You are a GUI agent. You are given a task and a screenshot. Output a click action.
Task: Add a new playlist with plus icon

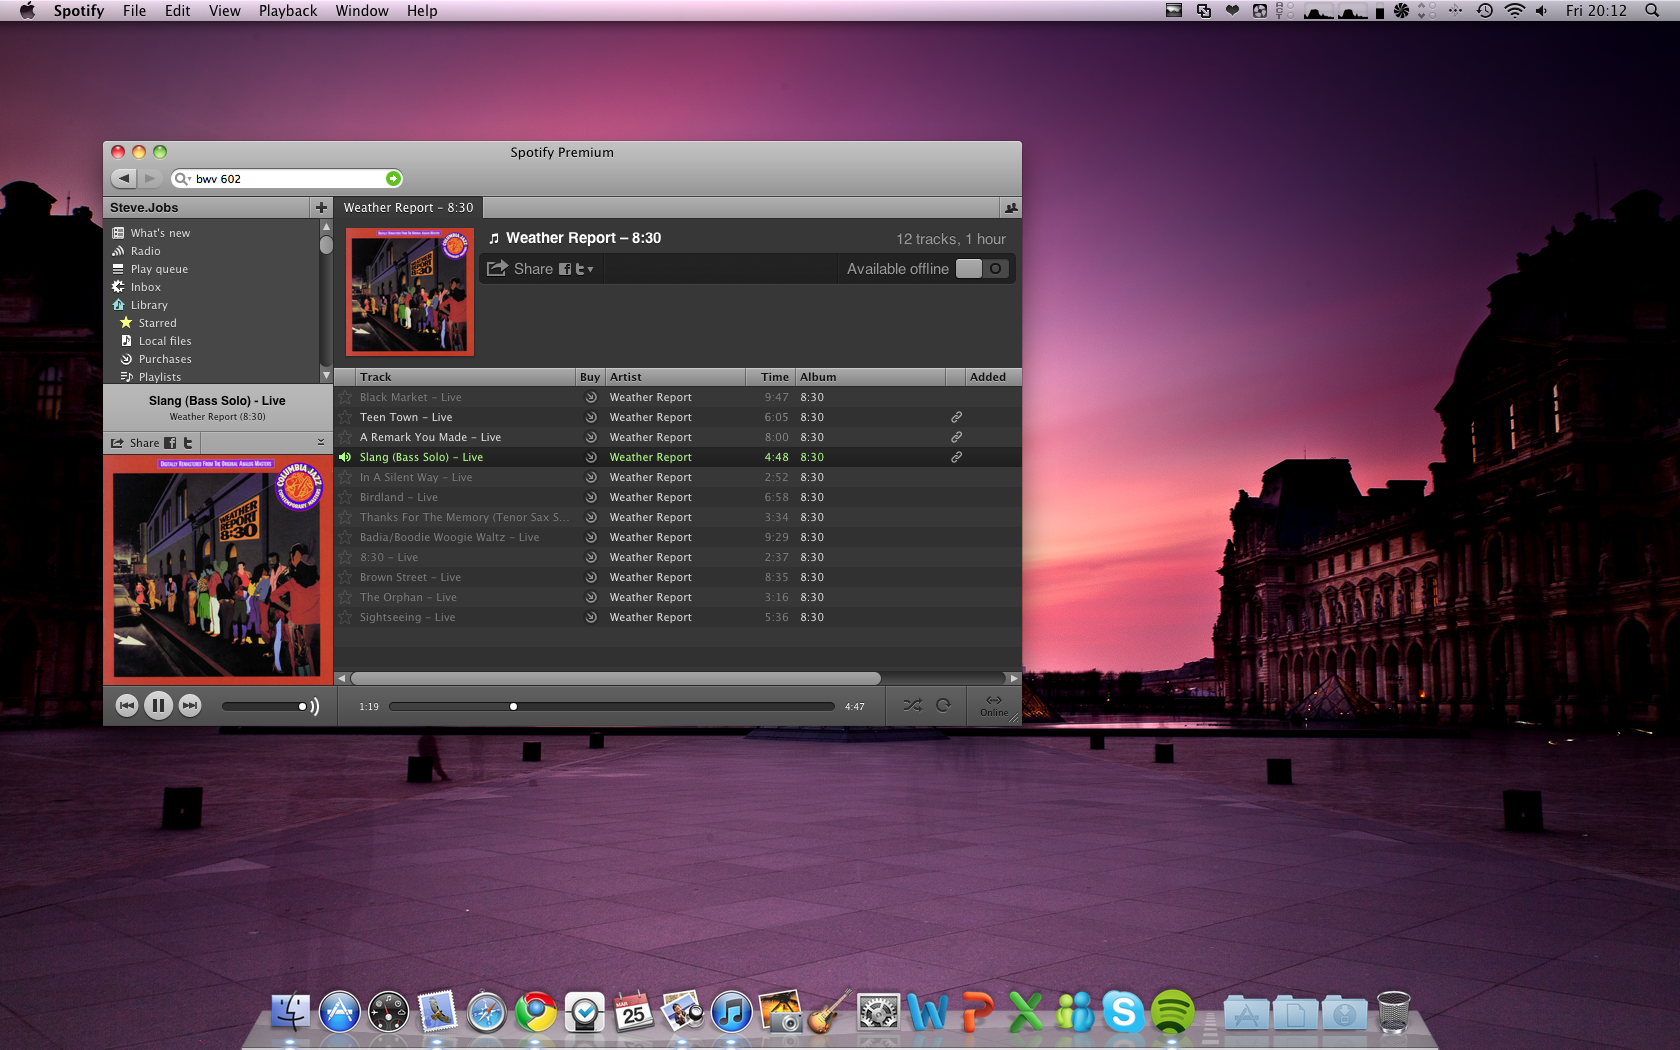click(x=321, y=207)
